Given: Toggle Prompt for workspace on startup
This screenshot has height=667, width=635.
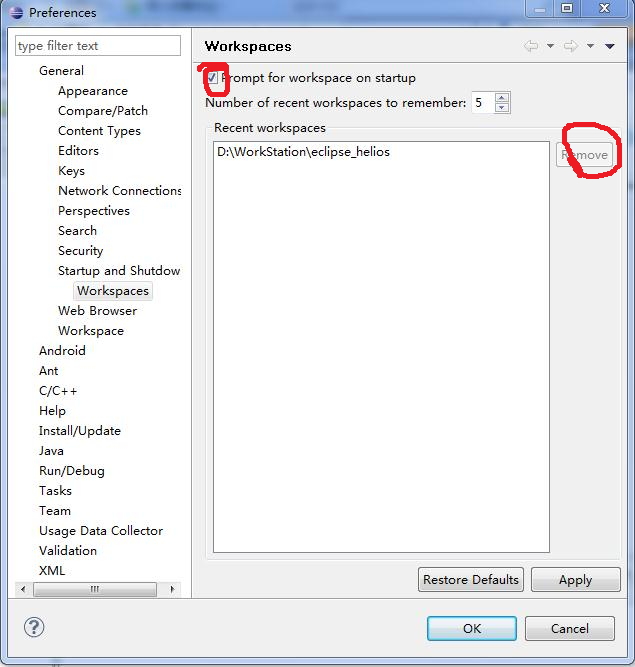Looking at the screenshot, I should [212, 78].
